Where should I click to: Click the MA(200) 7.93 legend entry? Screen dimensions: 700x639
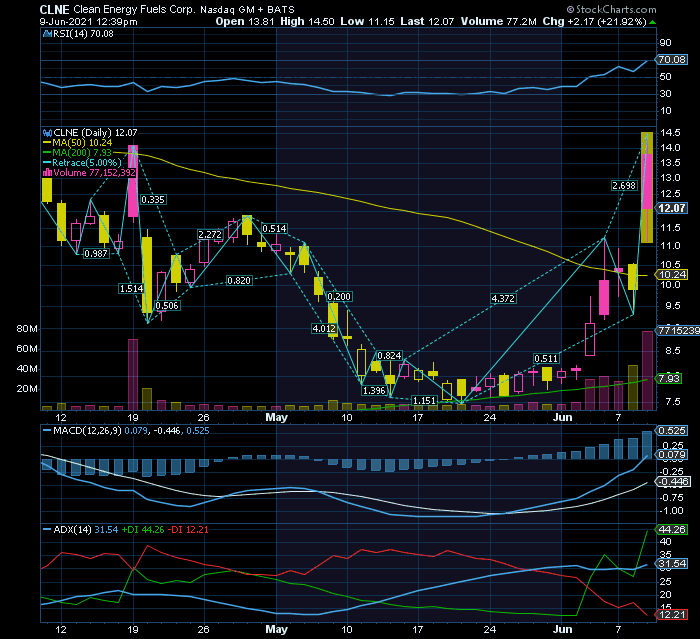coord(82,153)
